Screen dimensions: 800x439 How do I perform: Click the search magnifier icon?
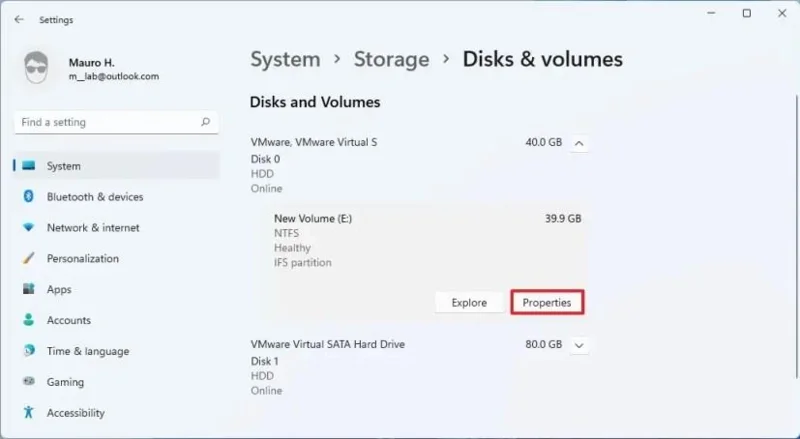206,122
